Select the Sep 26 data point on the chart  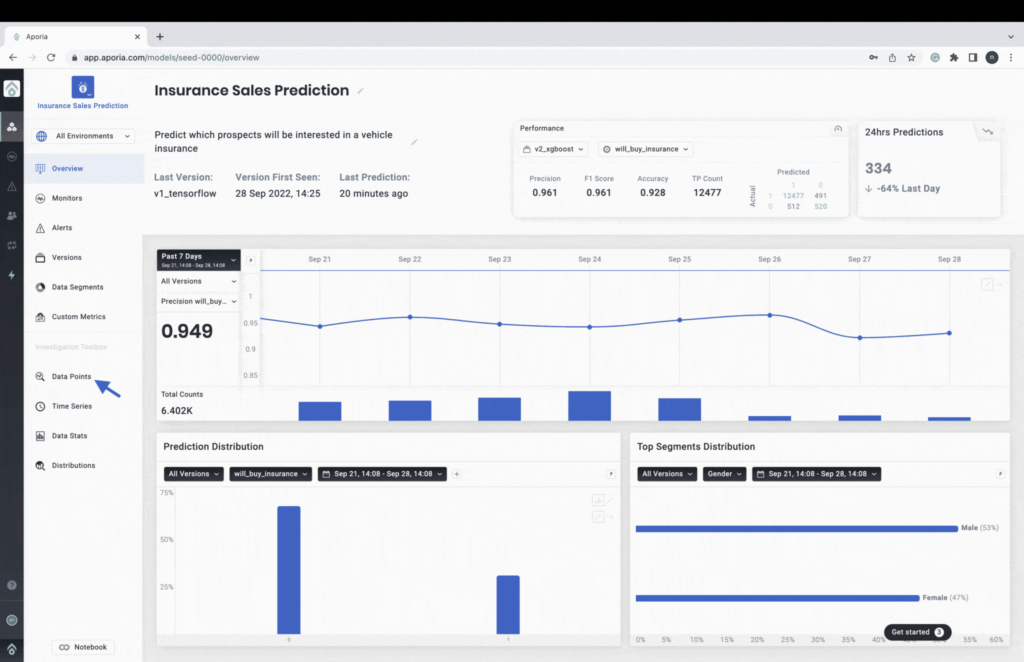770,315
